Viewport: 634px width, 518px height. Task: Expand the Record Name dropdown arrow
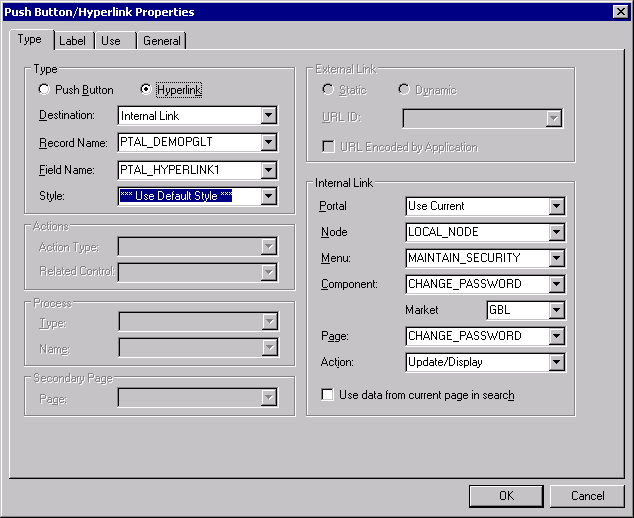tap(268, 142)
